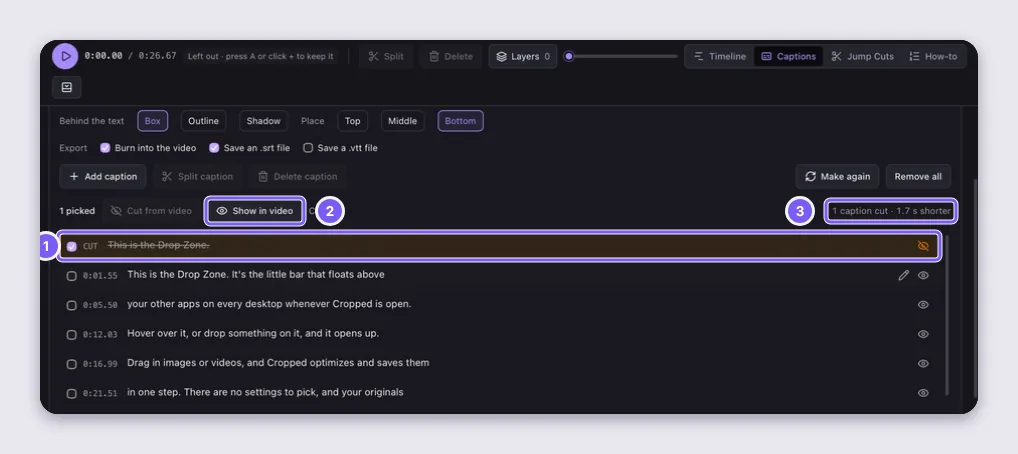1018x454 pixels.
Task: Toggle the eye icon on the 0:12.03 caption
Action: [923, 334]
